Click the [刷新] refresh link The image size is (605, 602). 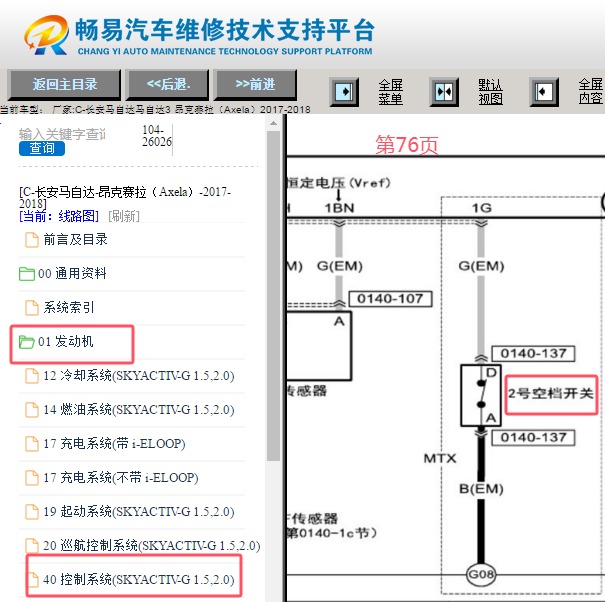coord(124,216)
